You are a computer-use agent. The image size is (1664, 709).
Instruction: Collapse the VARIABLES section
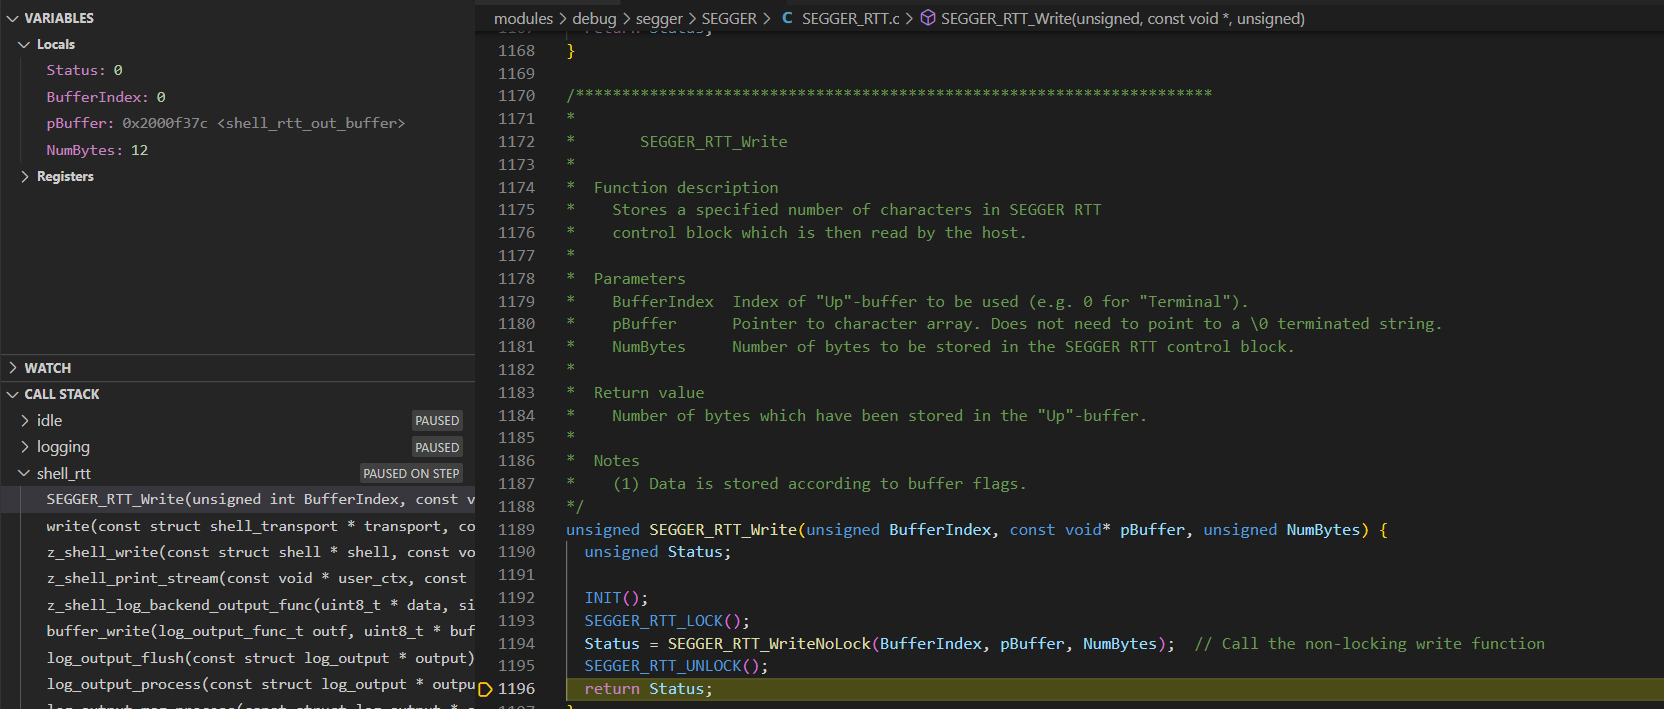click(12, 18)
